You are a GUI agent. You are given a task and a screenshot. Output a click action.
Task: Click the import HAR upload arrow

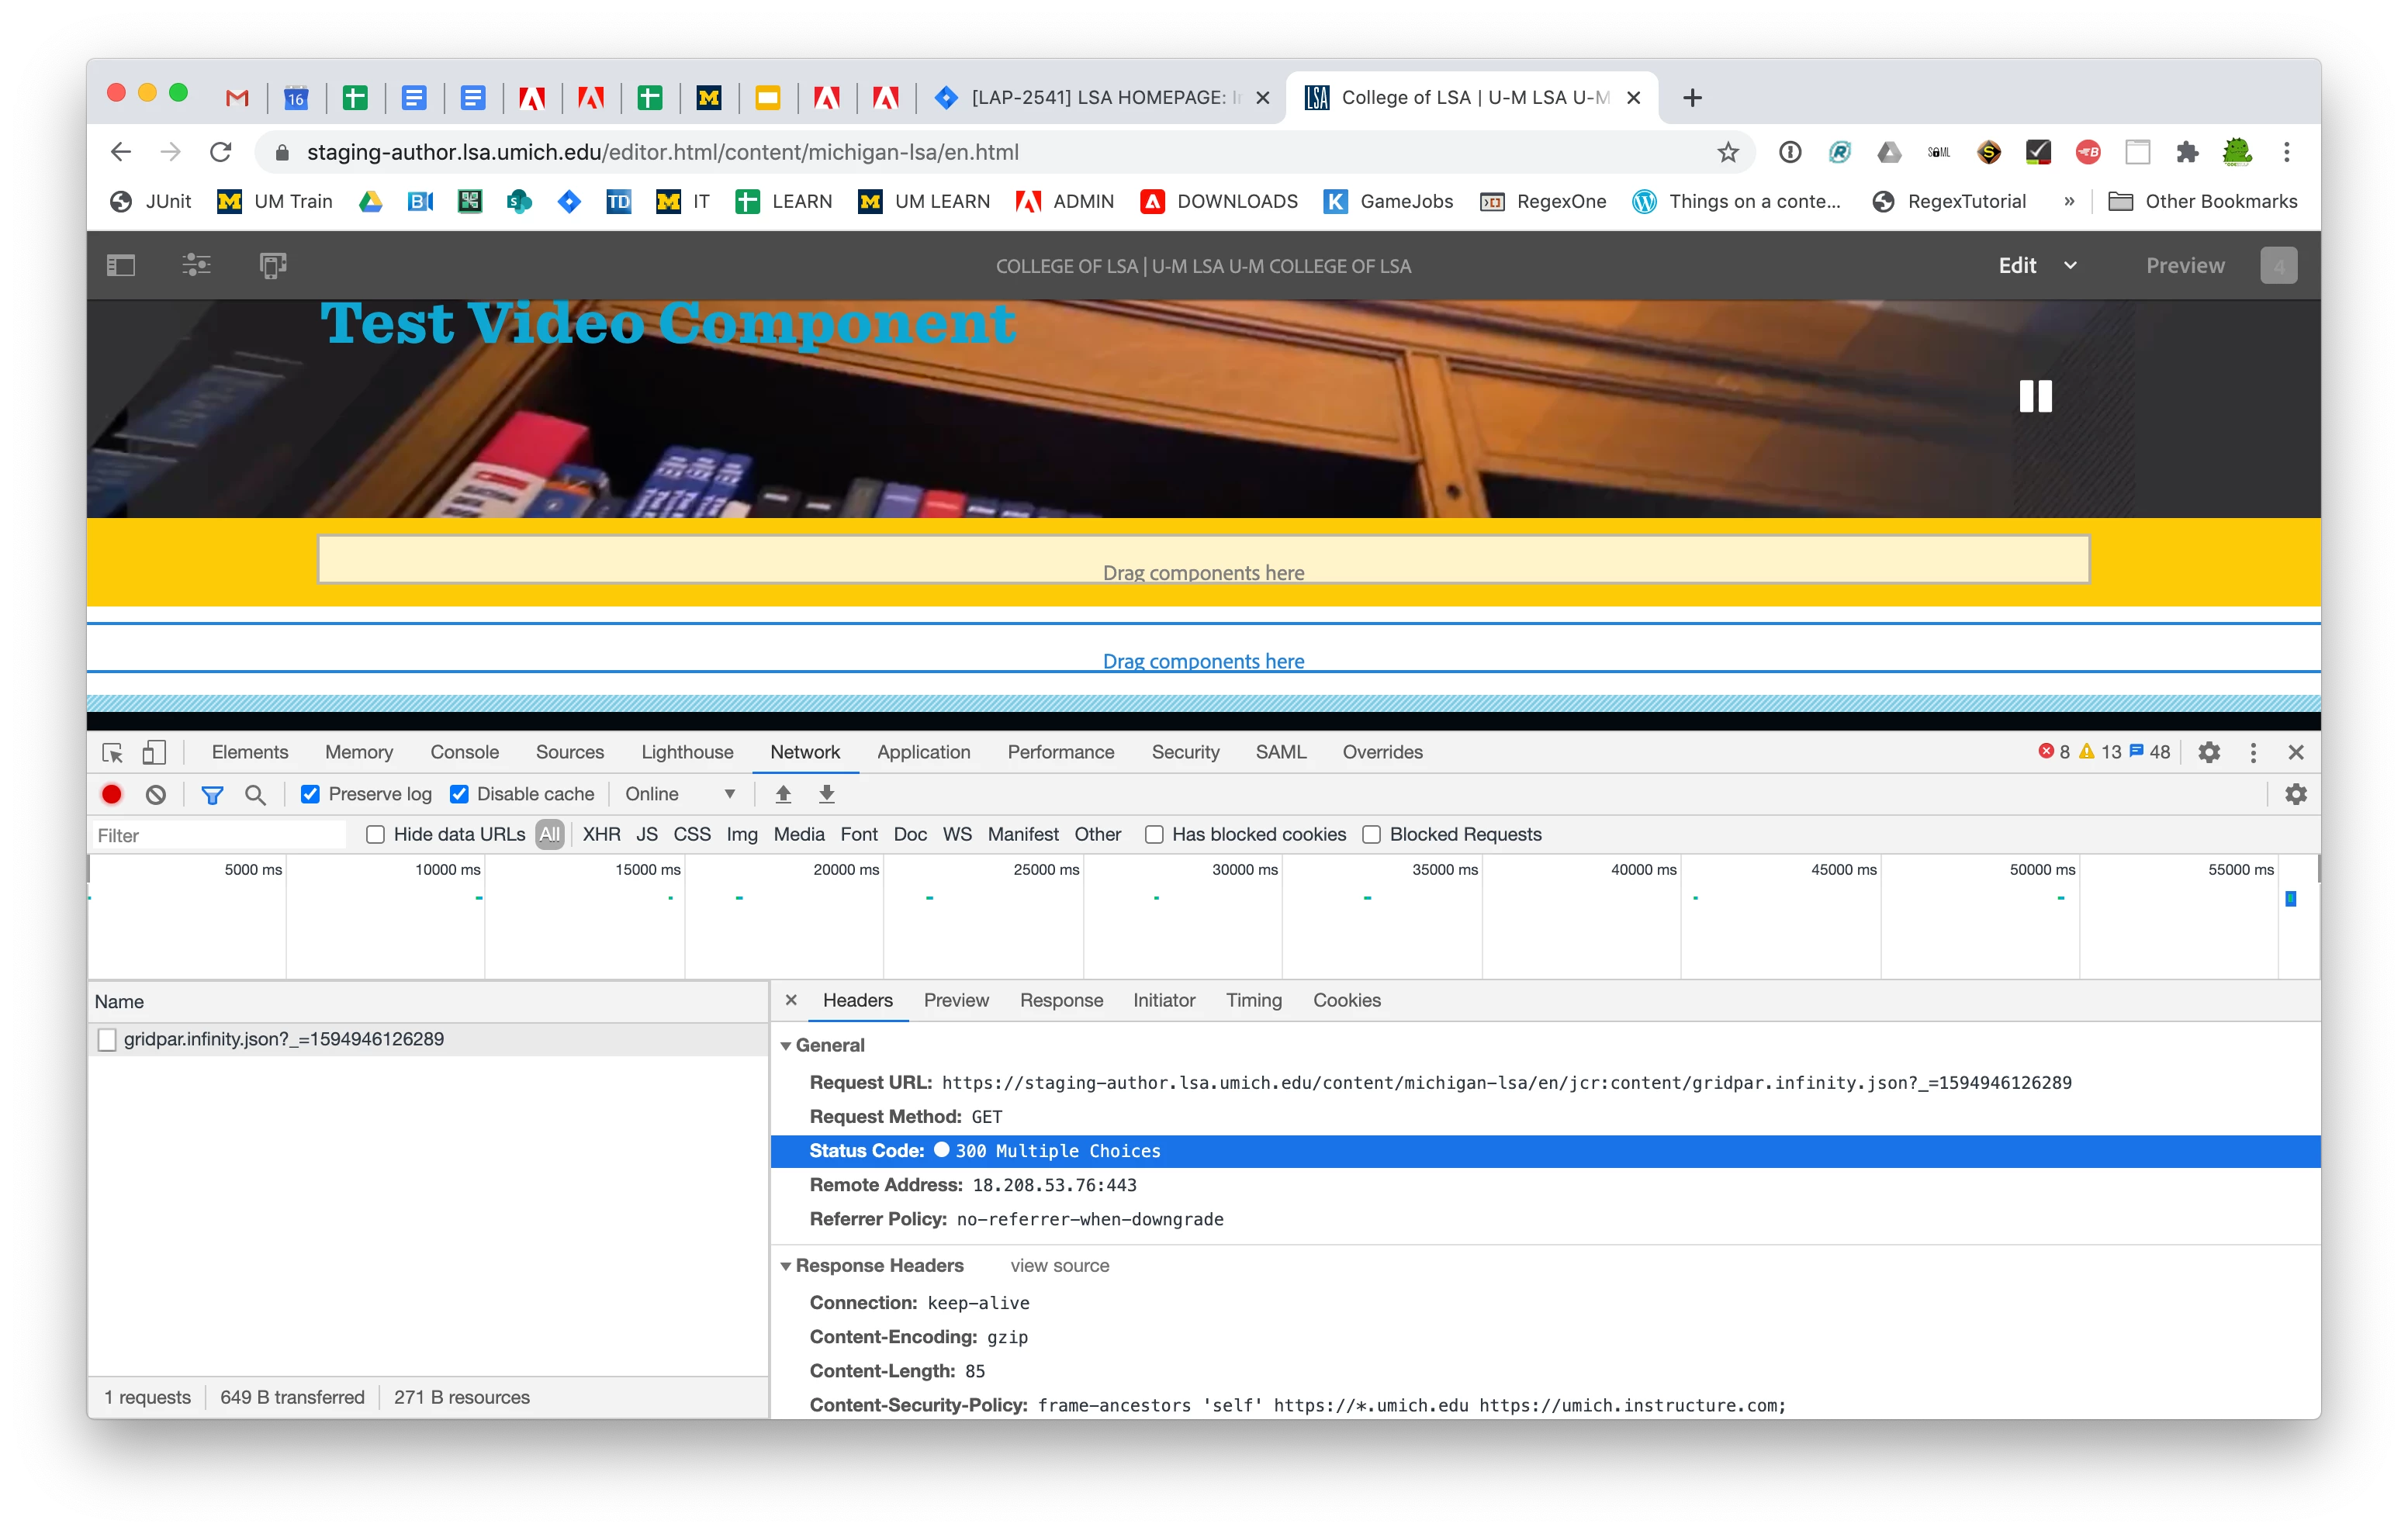[x=783, y=794]
